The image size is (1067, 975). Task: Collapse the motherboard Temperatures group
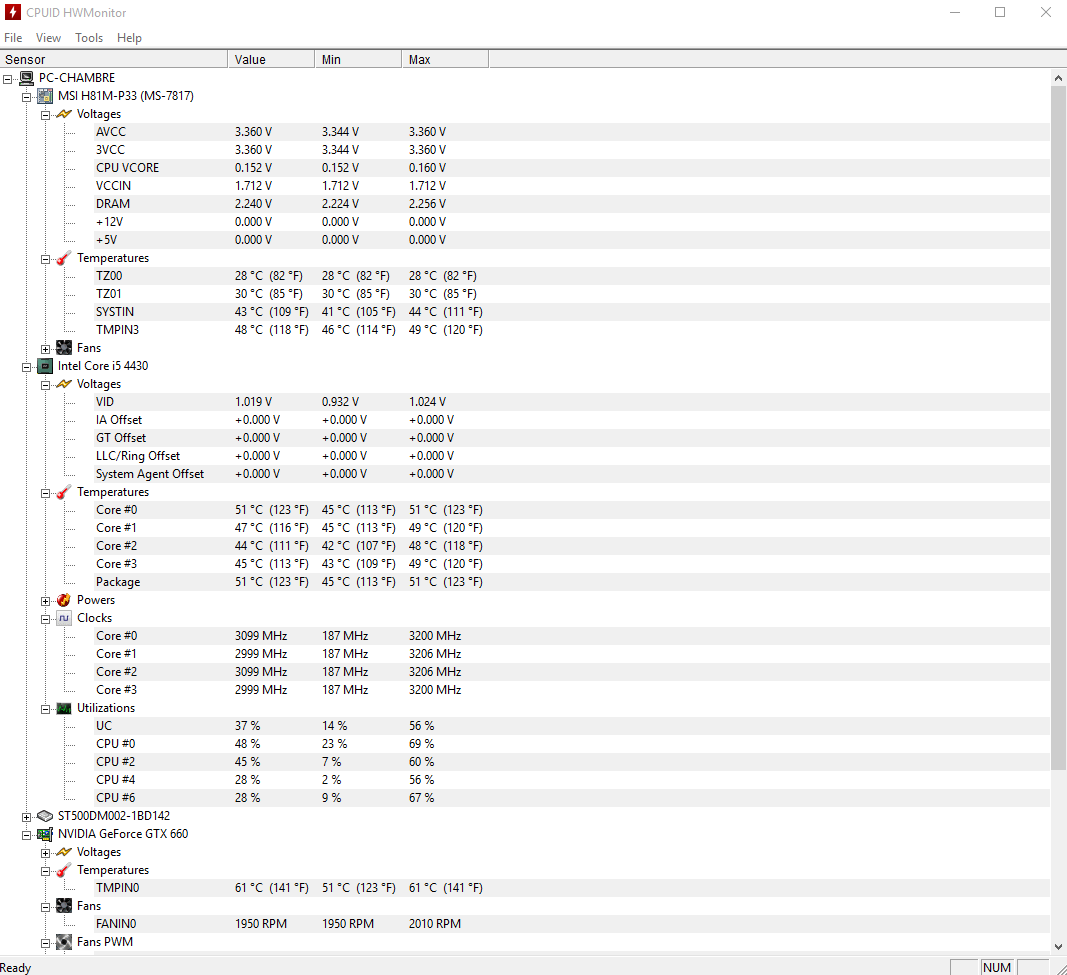coord(46,259)
